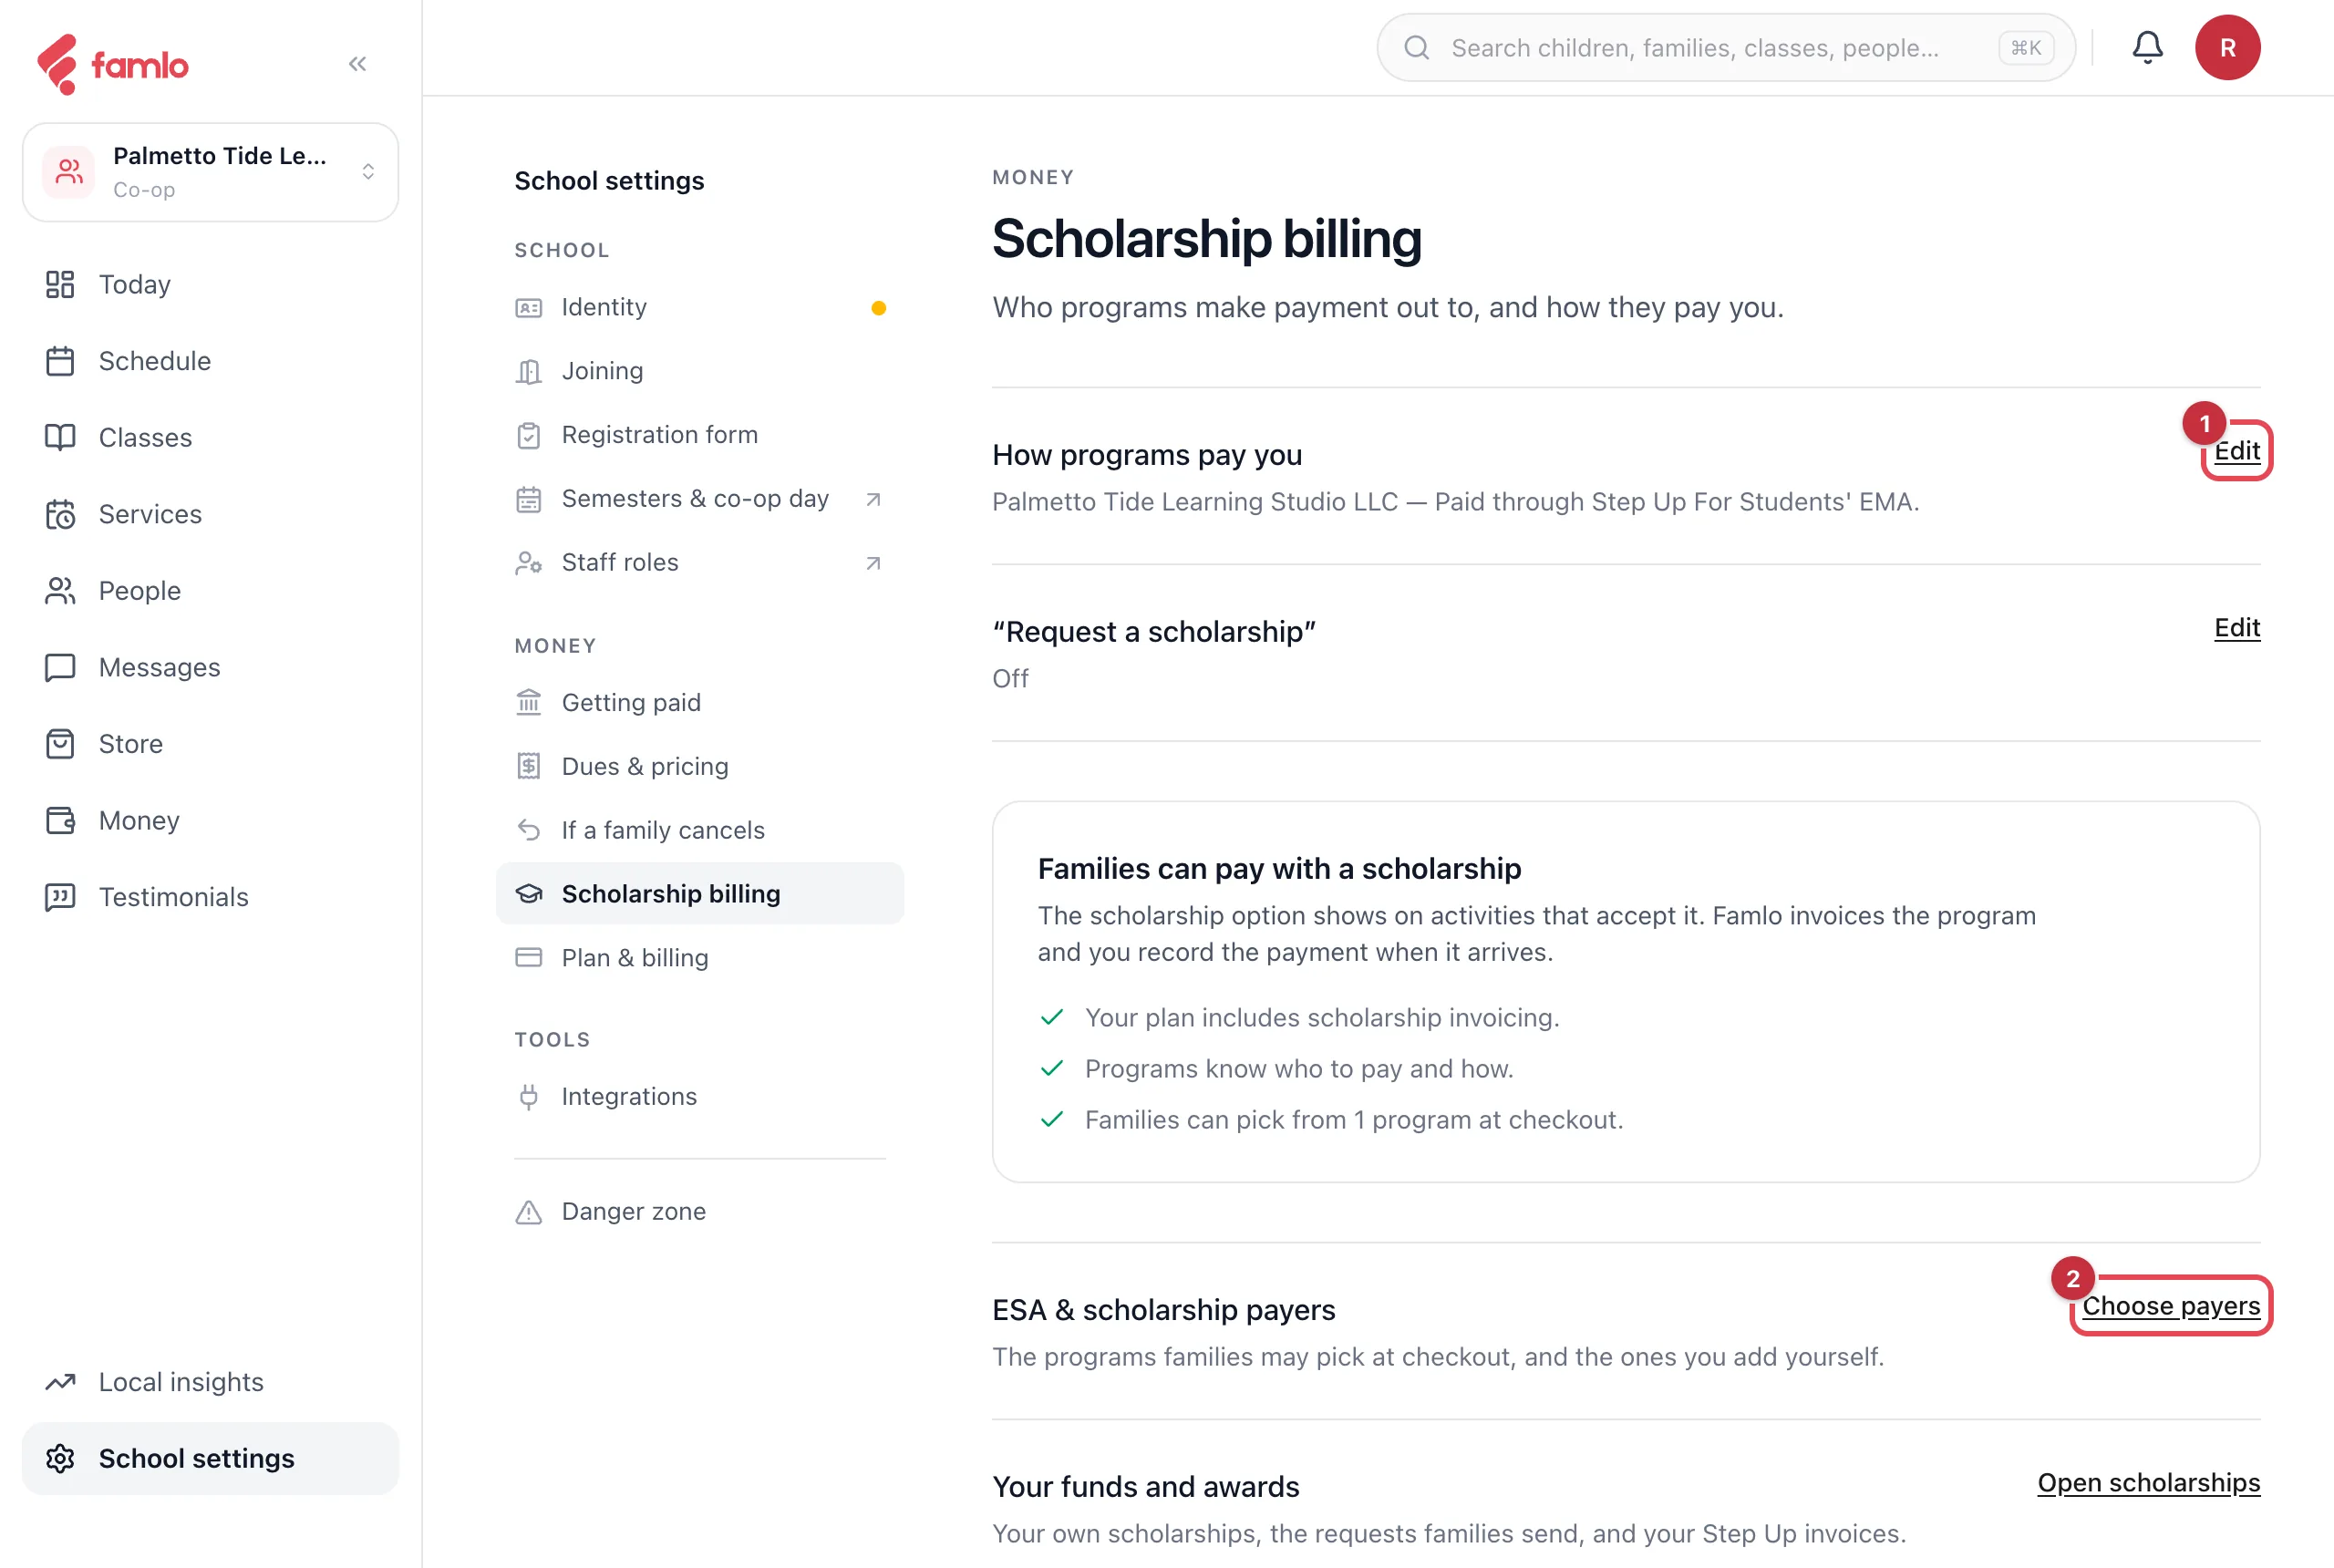Image resolution: width=2334 pixels, height=1568 pixels.
Task: Open Palmetto Tide organization switcher
Action: click(210, 172)
